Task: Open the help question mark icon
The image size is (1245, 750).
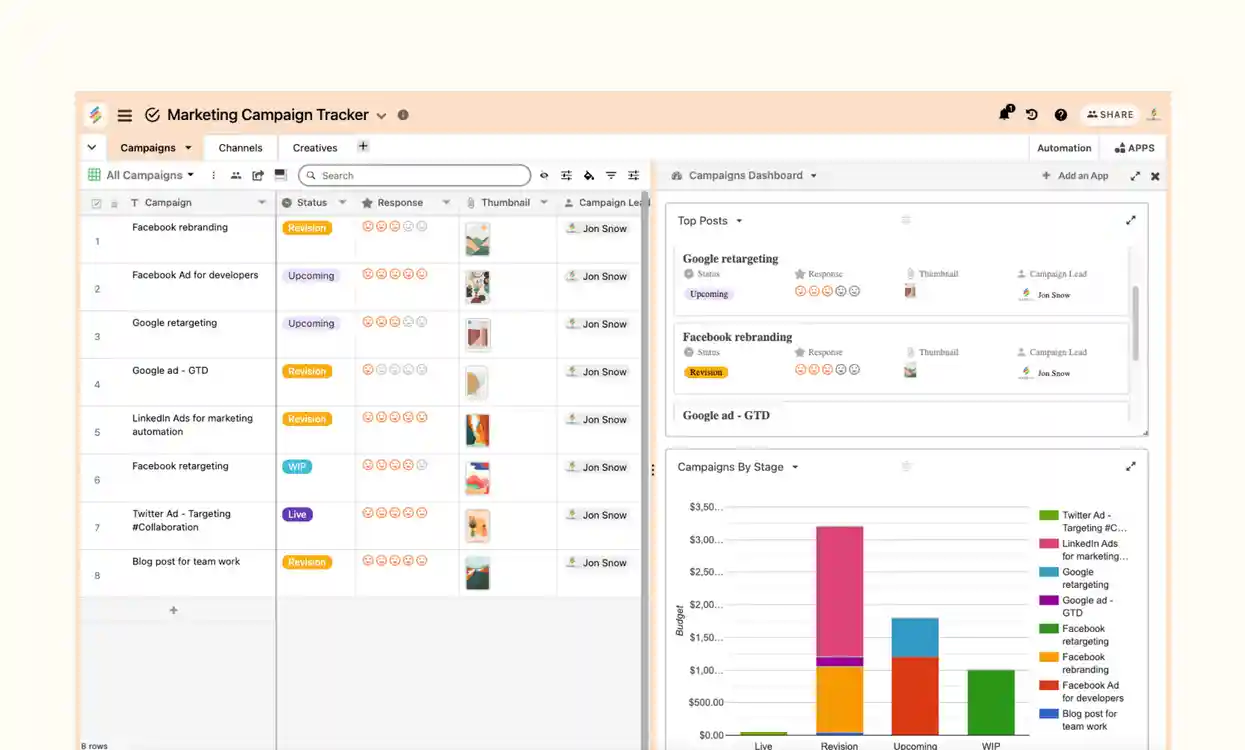Action: pos(1060,114)
